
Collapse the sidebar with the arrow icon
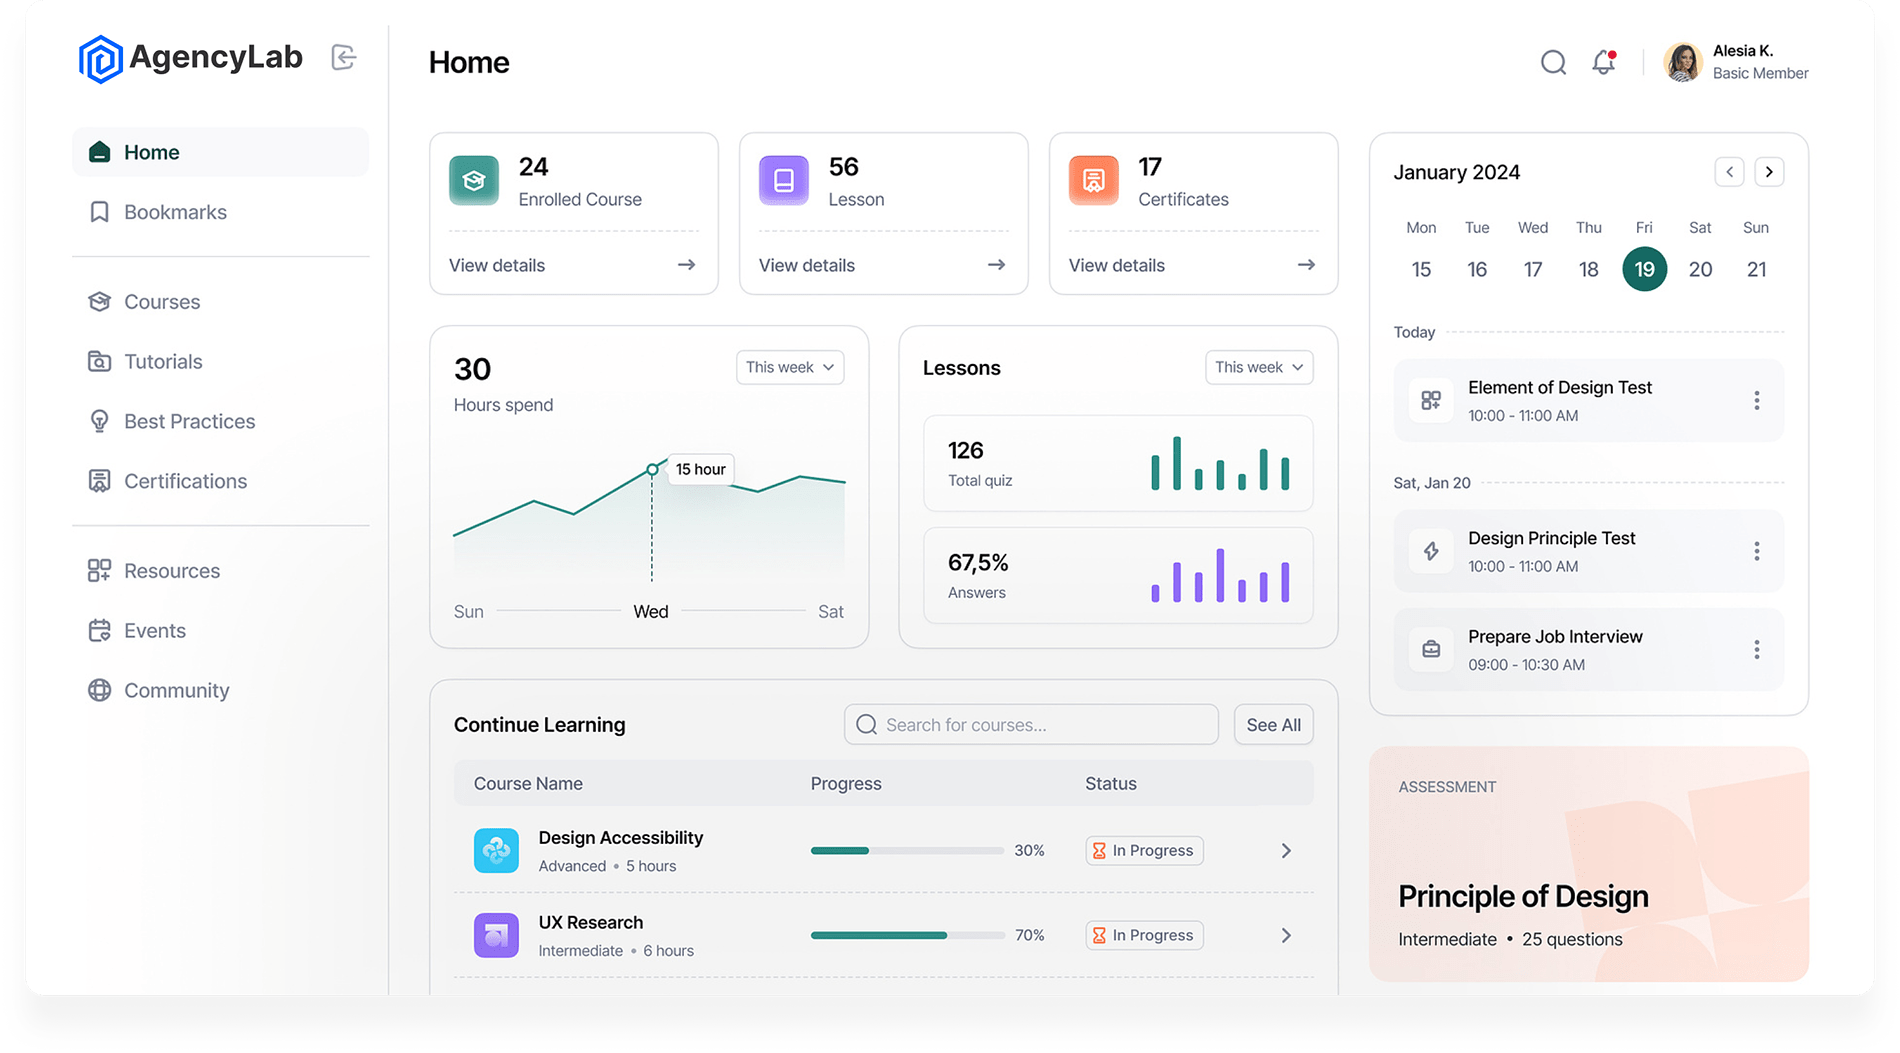tap(344, 58)
